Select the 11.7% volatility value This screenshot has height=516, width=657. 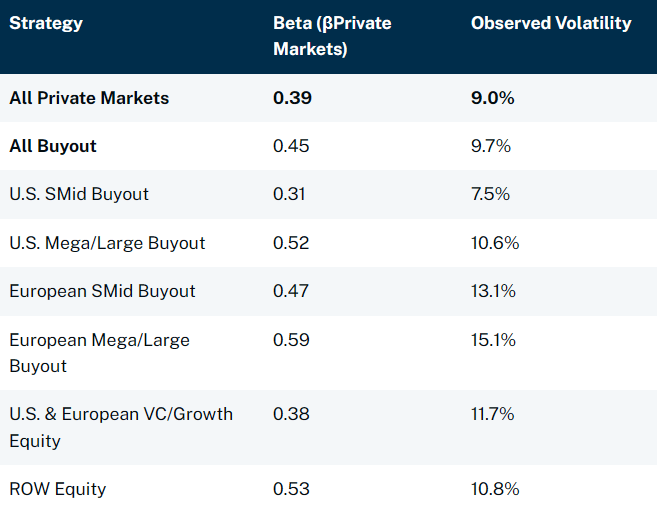click(x=494, y=414)
